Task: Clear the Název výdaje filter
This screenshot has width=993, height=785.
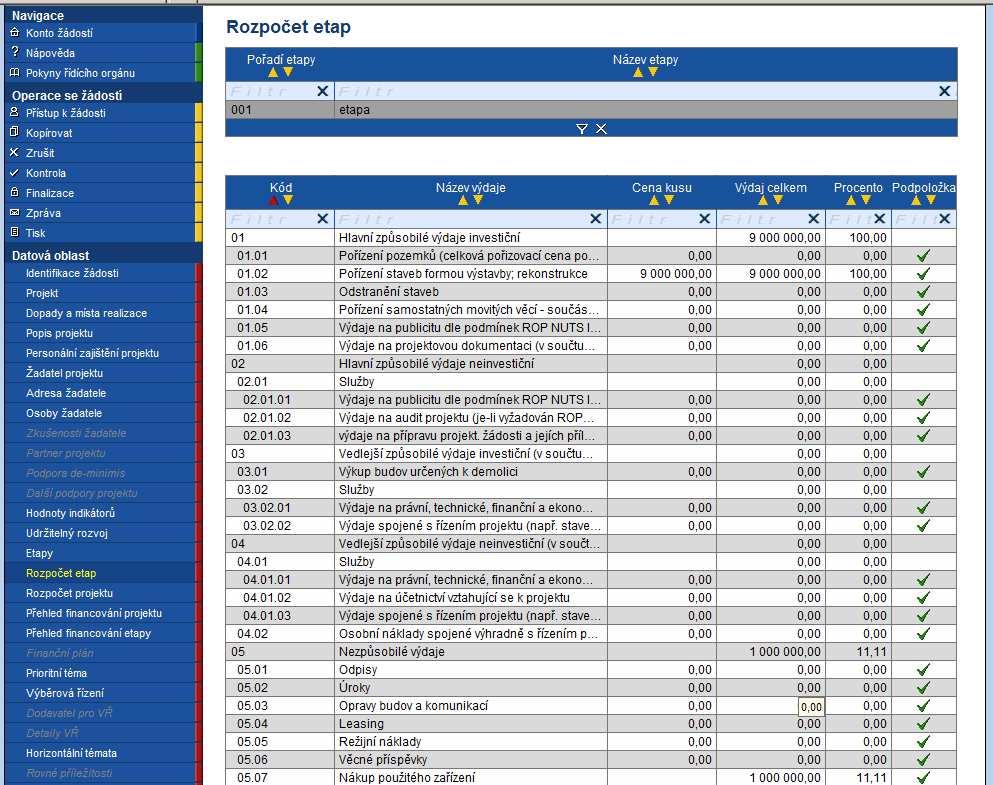Action: click(595, 218)
